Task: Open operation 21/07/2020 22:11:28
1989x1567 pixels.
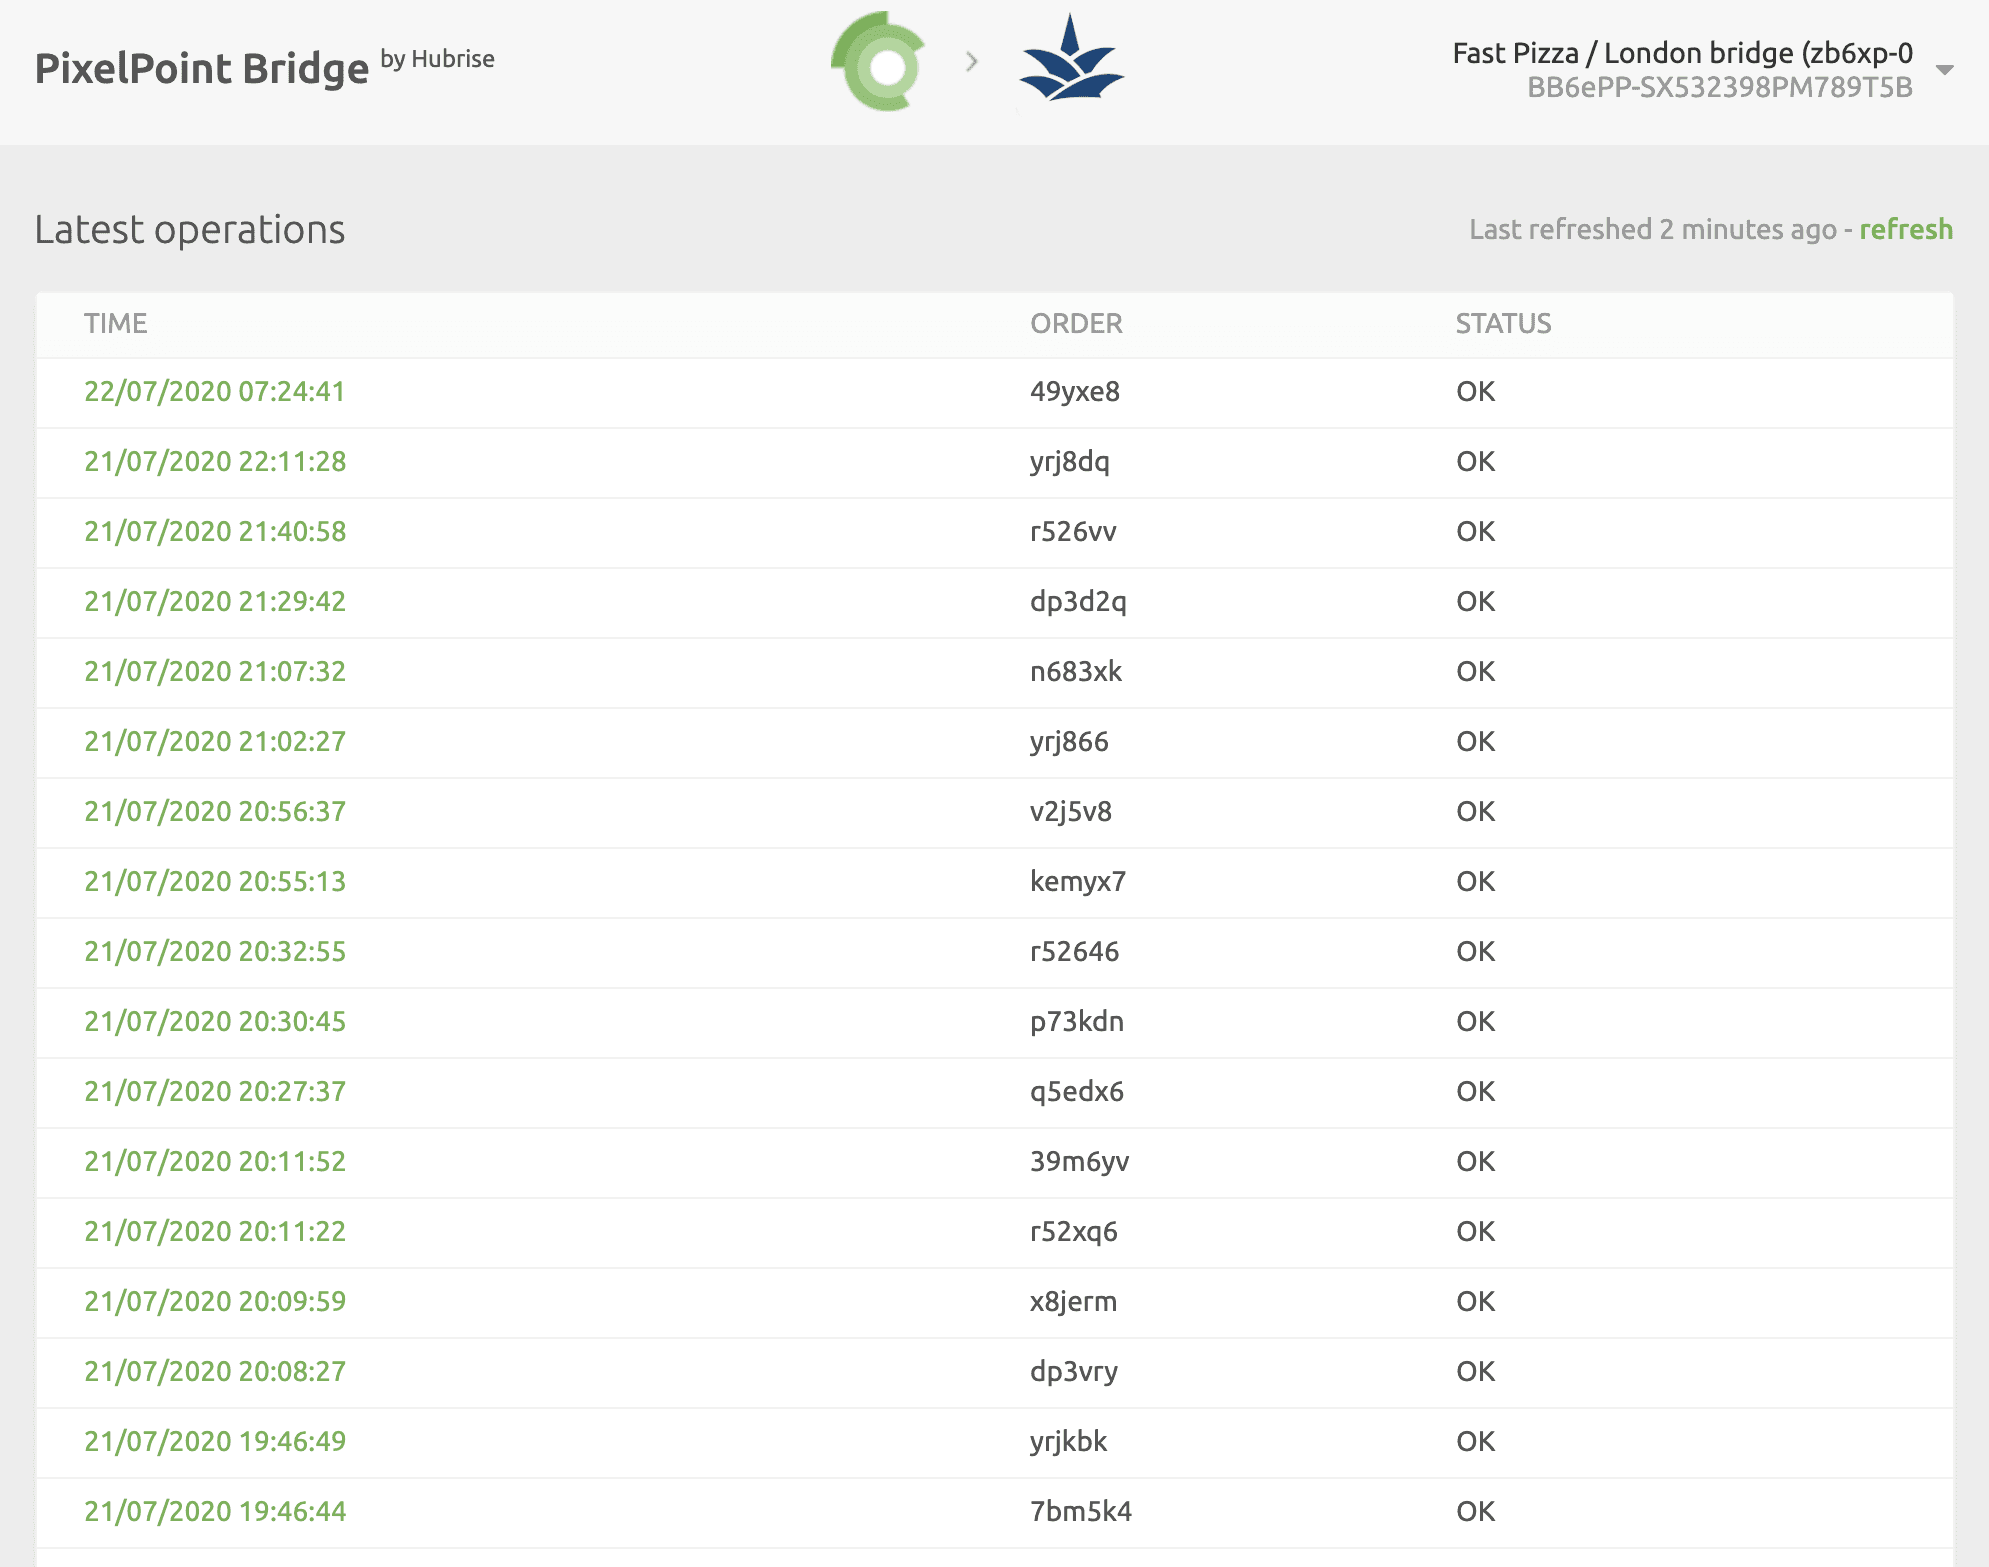Action: (x=215, y=461)
